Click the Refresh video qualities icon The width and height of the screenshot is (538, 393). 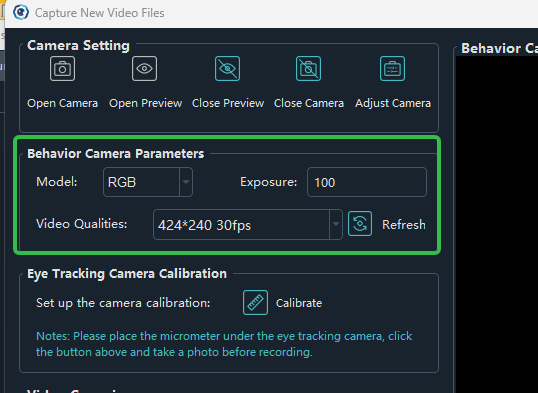pos(360,224)
